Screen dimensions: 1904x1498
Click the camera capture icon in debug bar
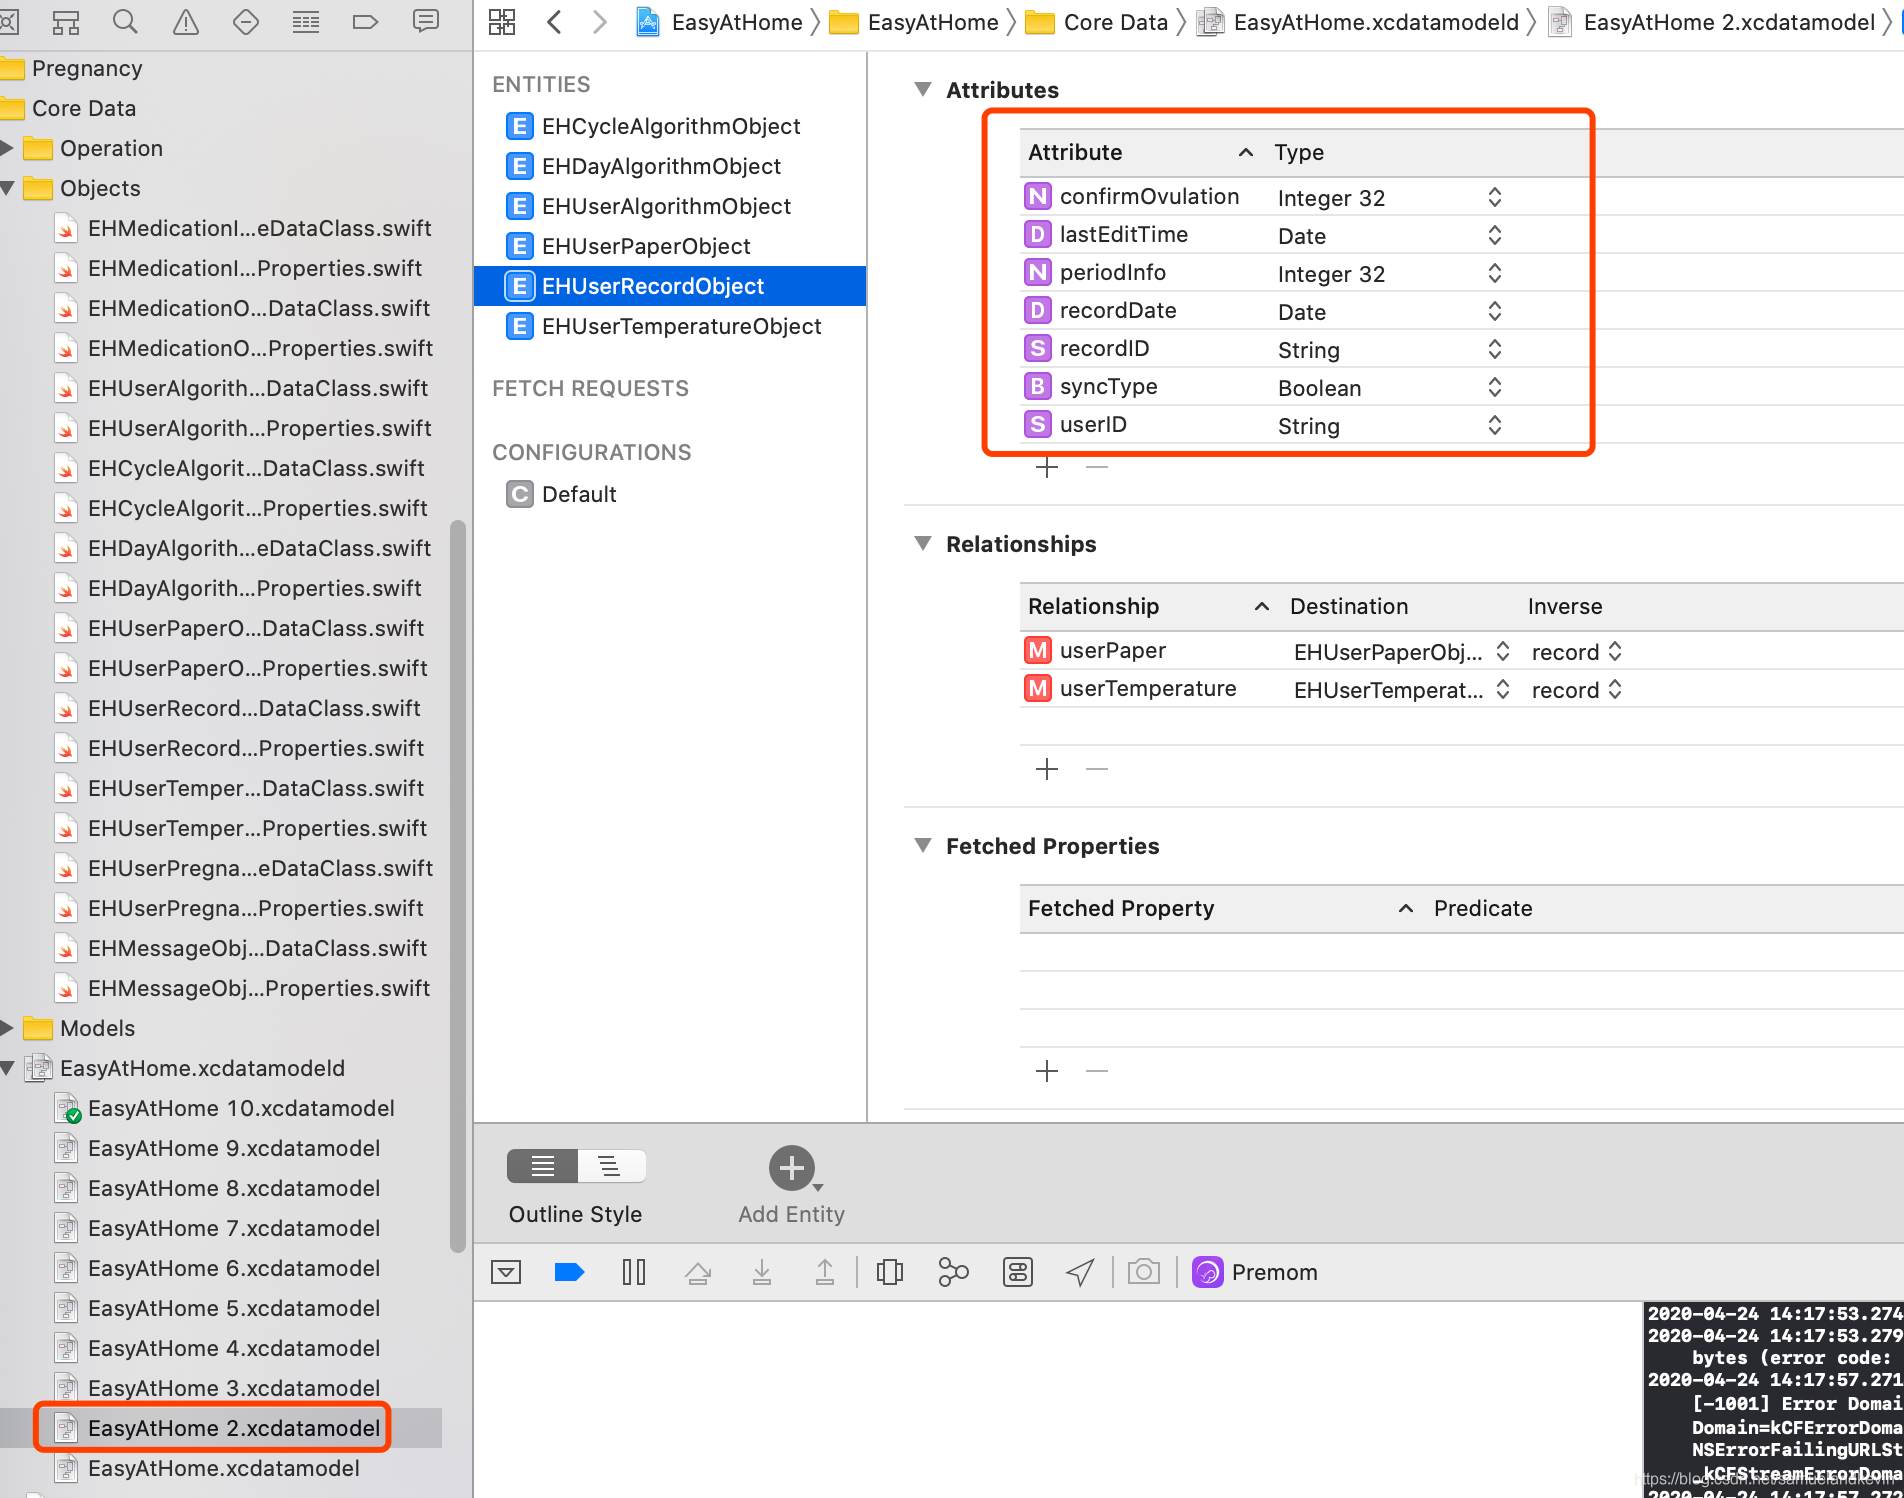tap(1144, 1272)
